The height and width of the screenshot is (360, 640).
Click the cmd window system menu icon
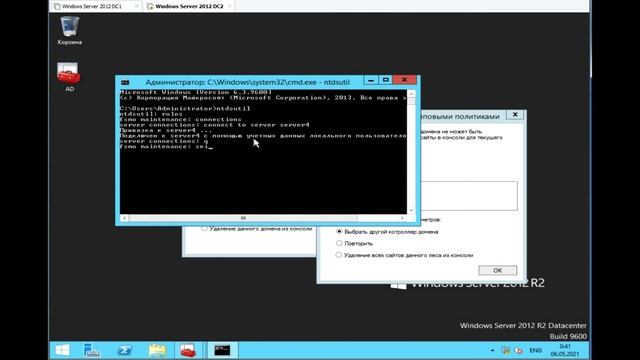(125, 82)
